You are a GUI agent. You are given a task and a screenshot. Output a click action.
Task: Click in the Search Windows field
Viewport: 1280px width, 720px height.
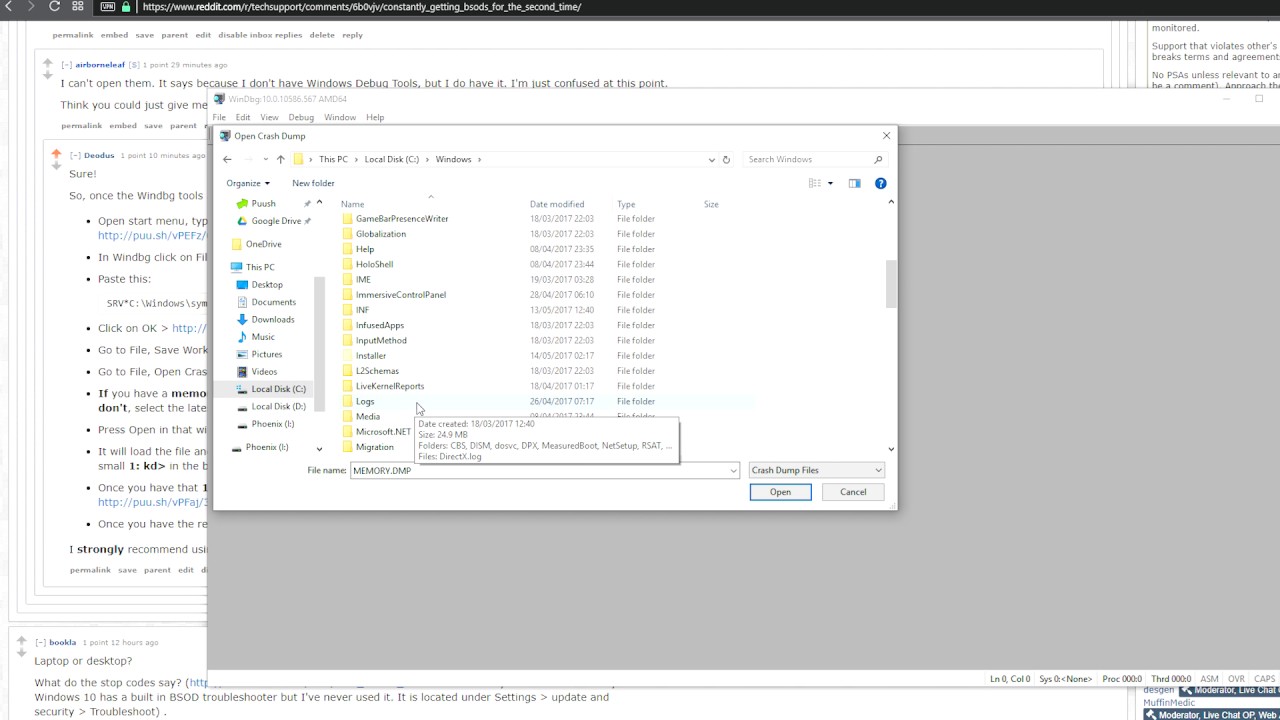808,159
